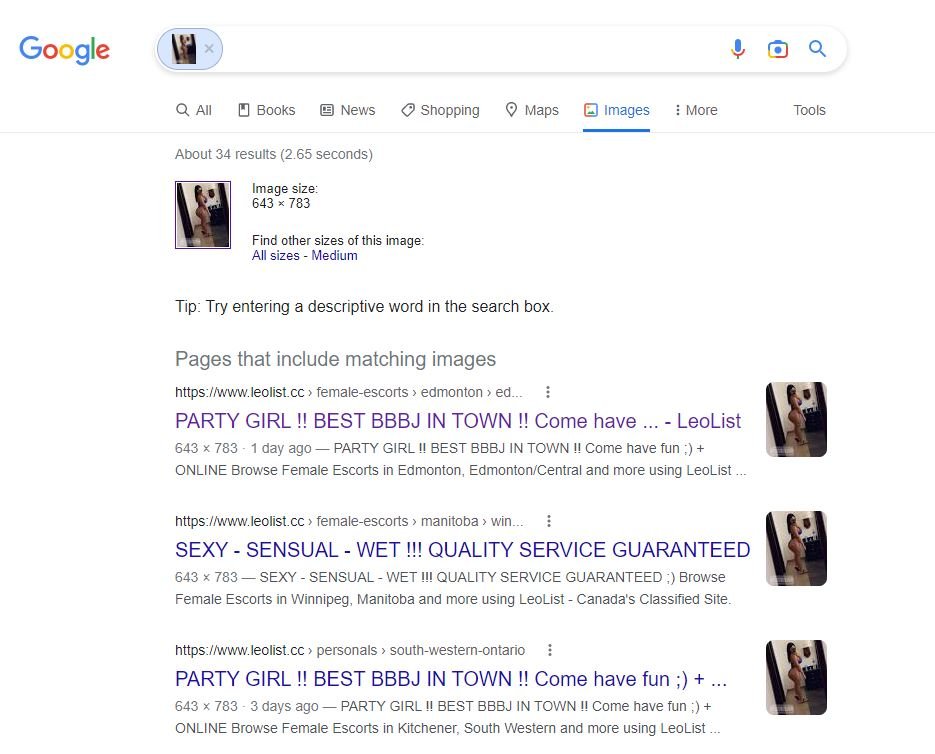Click the leolist.cc edmonton URL breadcrumb
This screenshot has height=754, width=935.
coord(348,392)
